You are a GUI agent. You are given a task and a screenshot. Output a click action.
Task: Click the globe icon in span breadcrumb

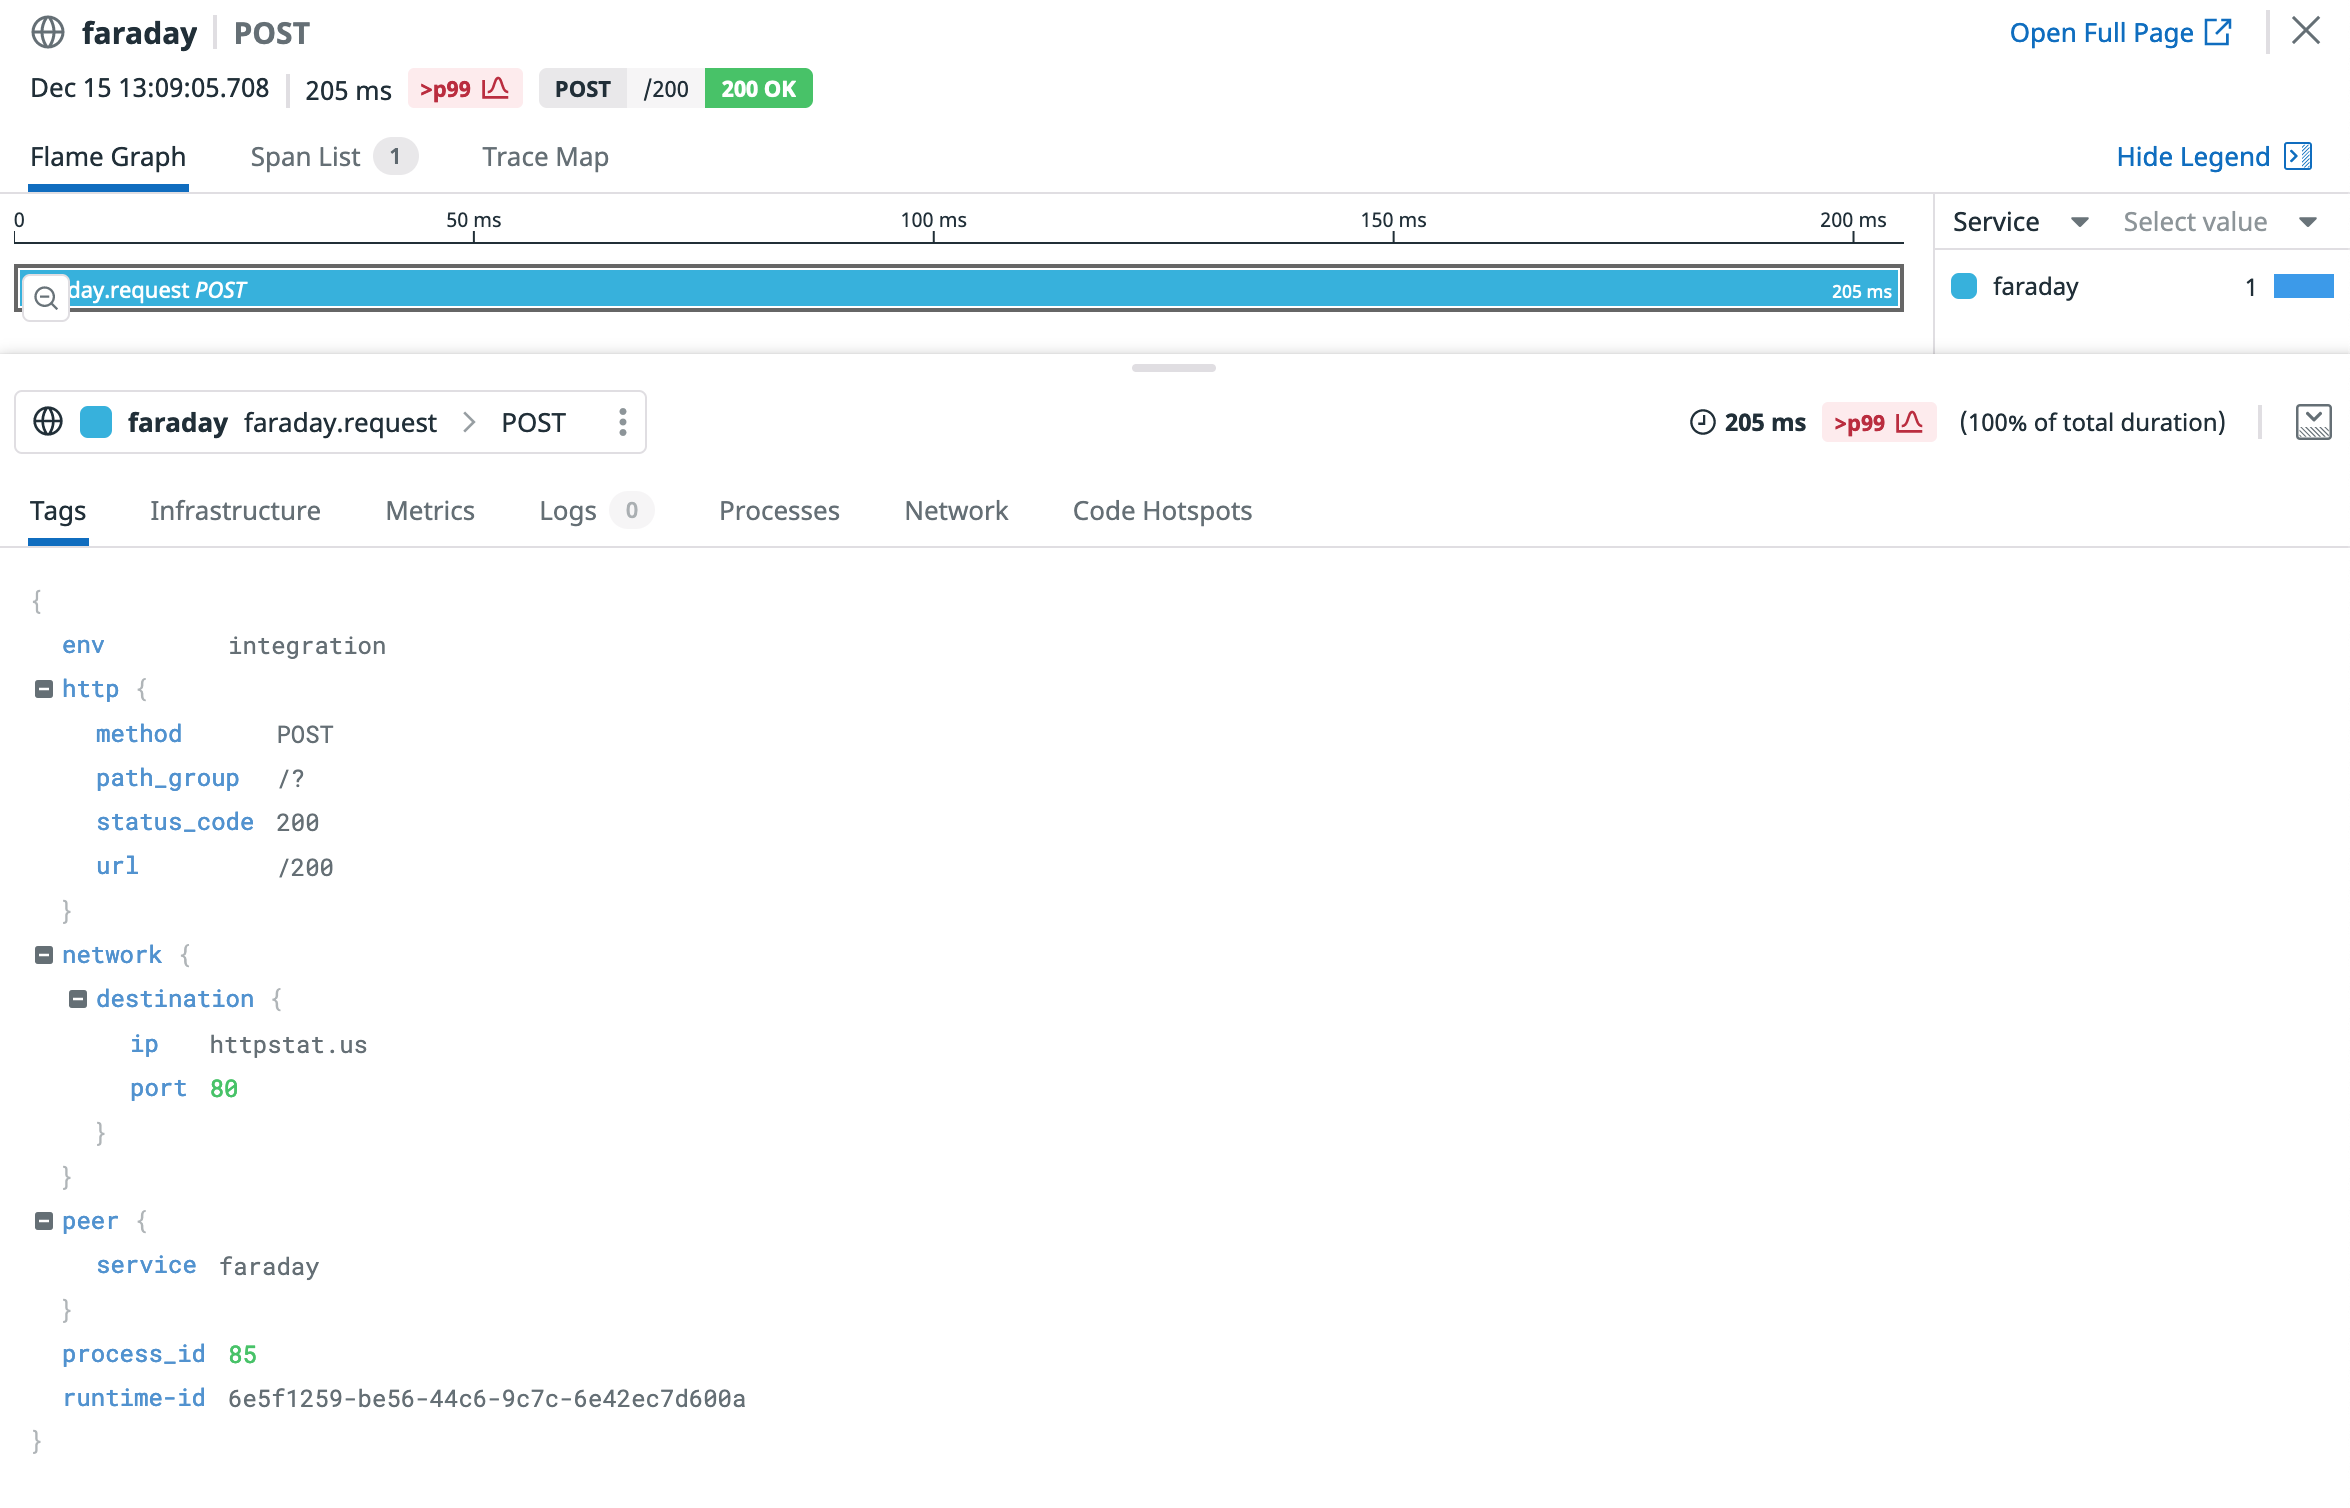(x=48, y=422)
